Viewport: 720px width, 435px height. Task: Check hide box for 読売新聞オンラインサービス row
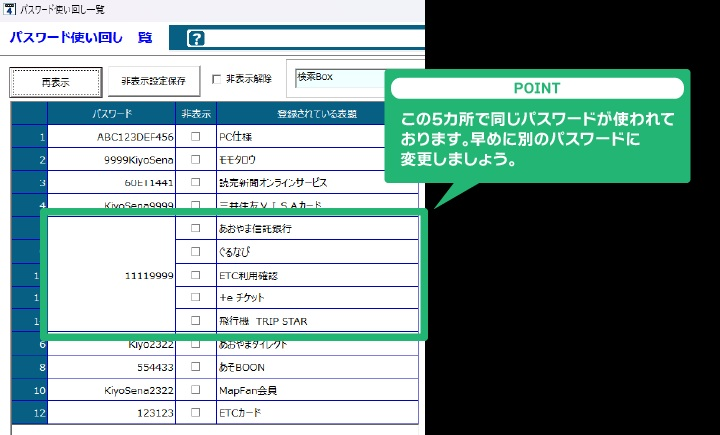[x=196, y=182]
